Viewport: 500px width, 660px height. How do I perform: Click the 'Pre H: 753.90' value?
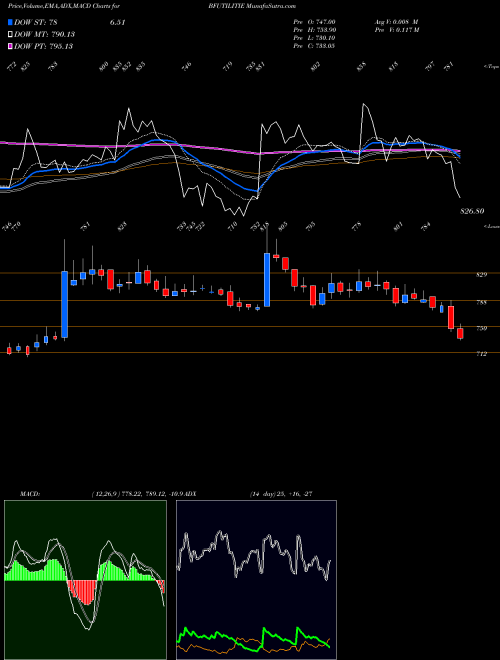click(x=314, y=30)
